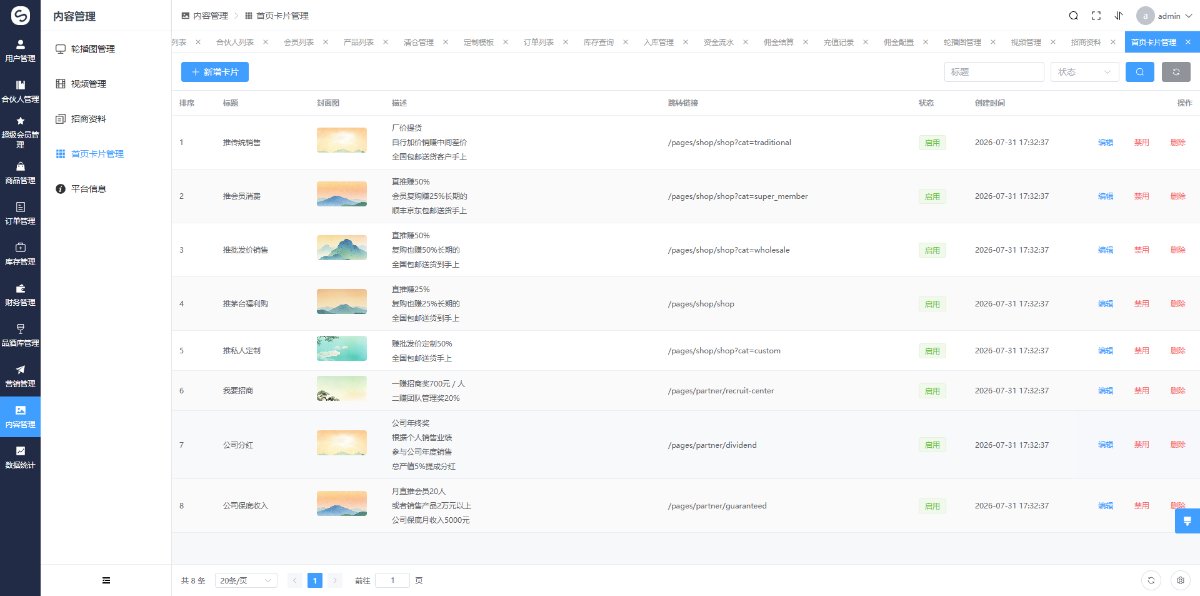
Task: Switch to the 充值记录 tab
Action: pos(839,43)
